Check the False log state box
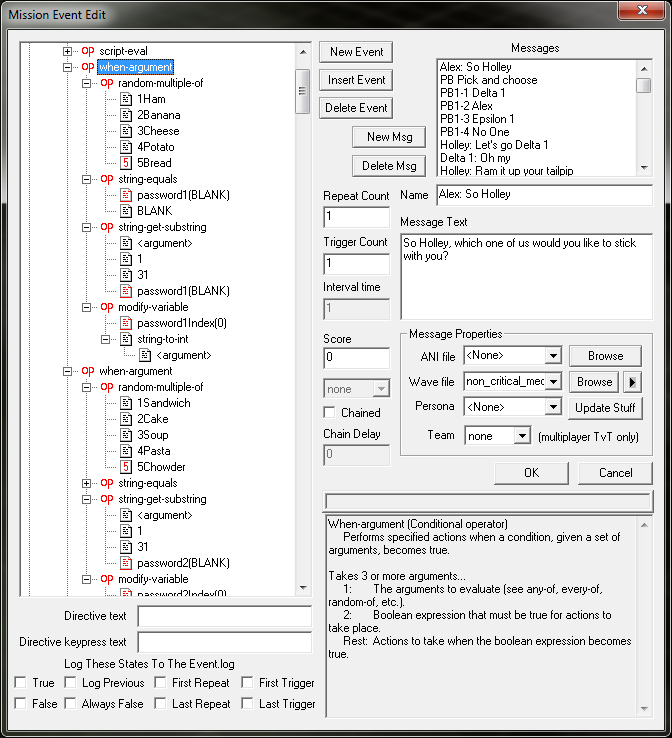Screen dimensions: 672x738 (20, 704)
